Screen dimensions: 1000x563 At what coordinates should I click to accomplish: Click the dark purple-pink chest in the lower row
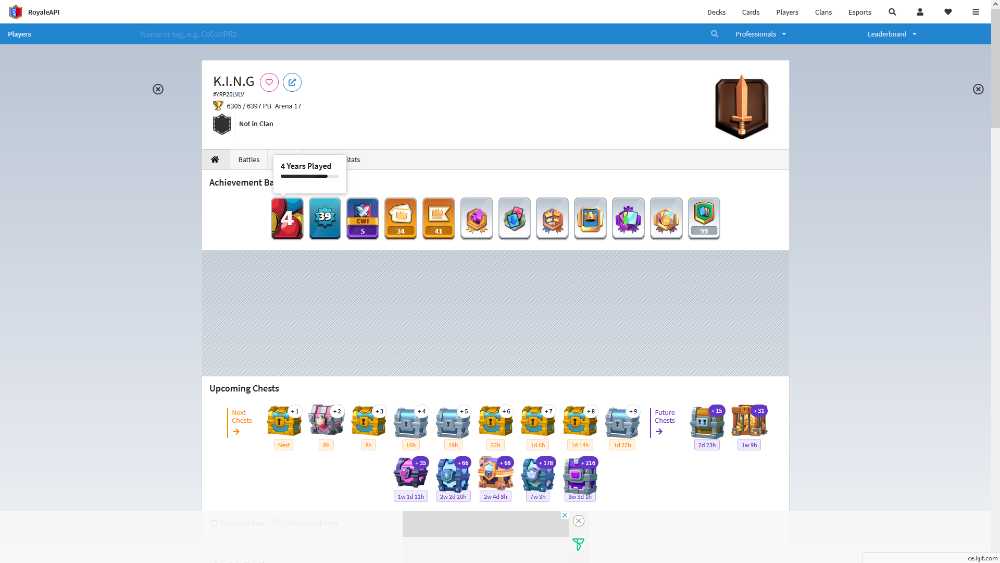coord(411,474)
